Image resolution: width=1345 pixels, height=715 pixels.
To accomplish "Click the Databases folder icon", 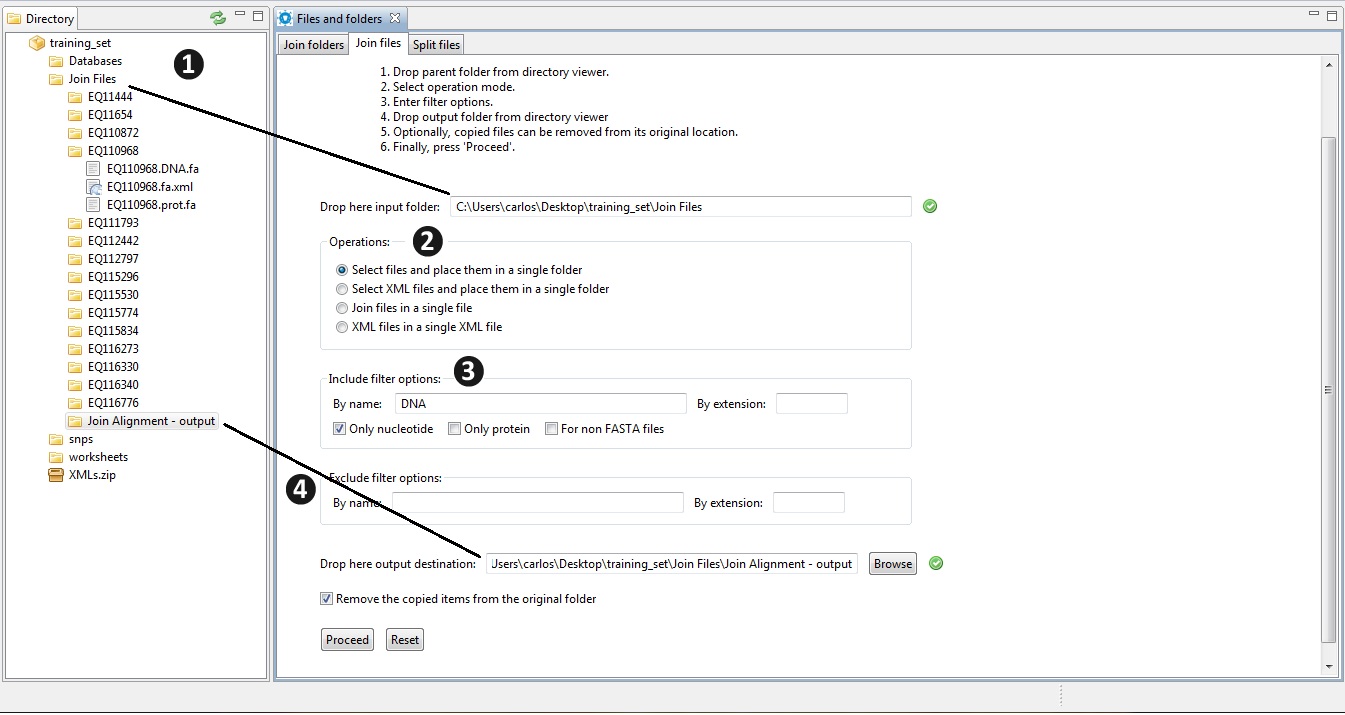I will pyautogui.click(x=57, y=61).
